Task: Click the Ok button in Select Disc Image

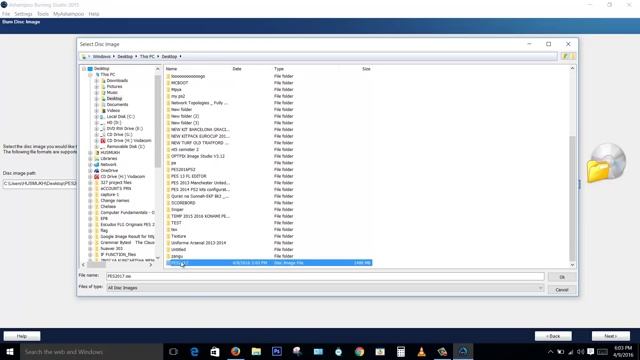Action: [x=562, y=277]
